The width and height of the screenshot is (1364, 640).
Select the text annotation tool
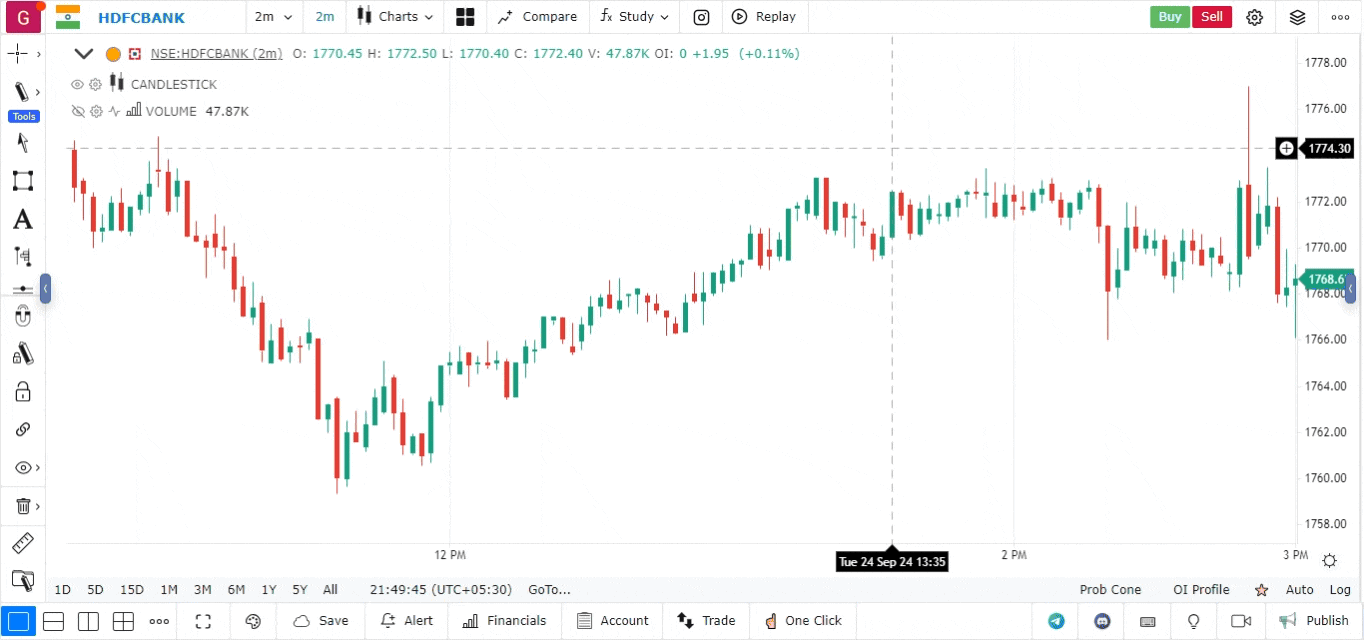[22, 220]
